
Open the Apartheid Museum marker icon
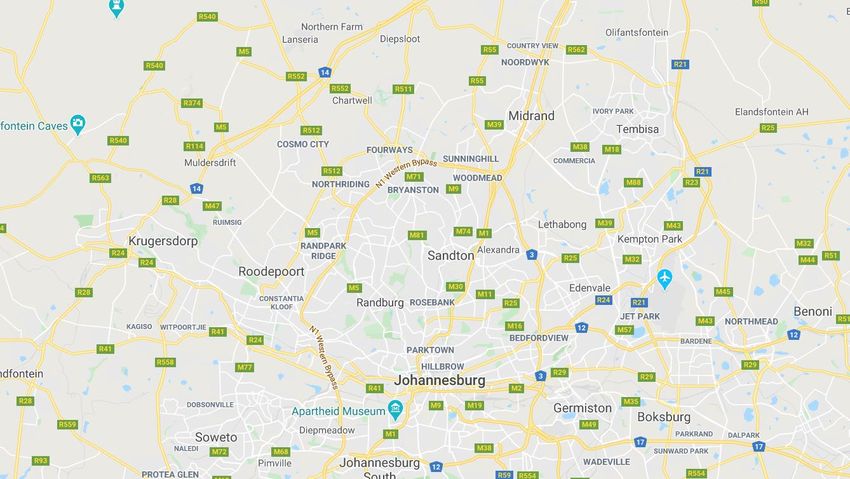(396, 410)
